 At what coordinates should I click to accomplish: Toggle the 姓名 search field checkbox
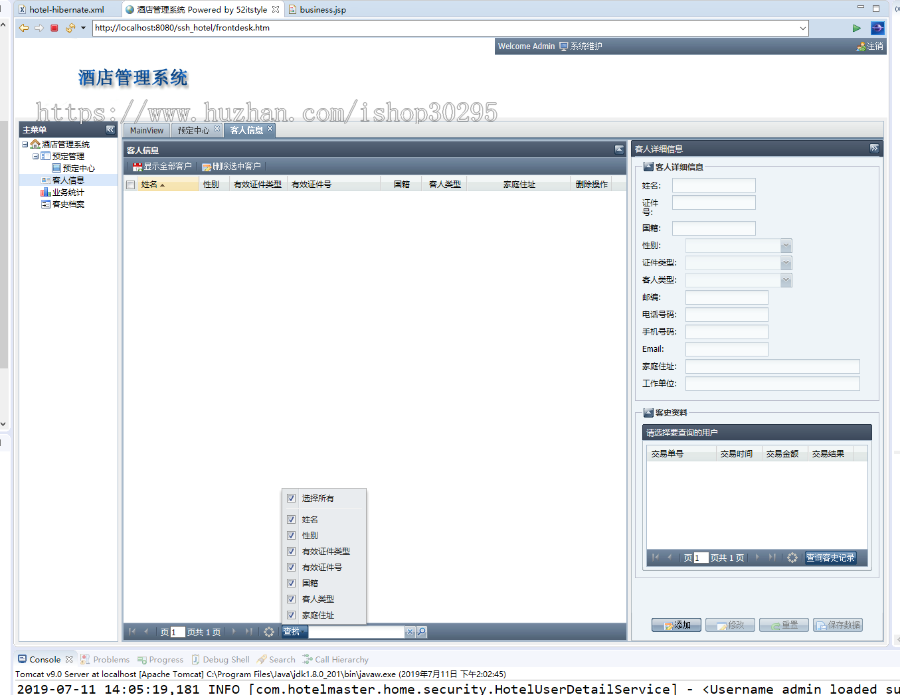[x=292, y=519]
